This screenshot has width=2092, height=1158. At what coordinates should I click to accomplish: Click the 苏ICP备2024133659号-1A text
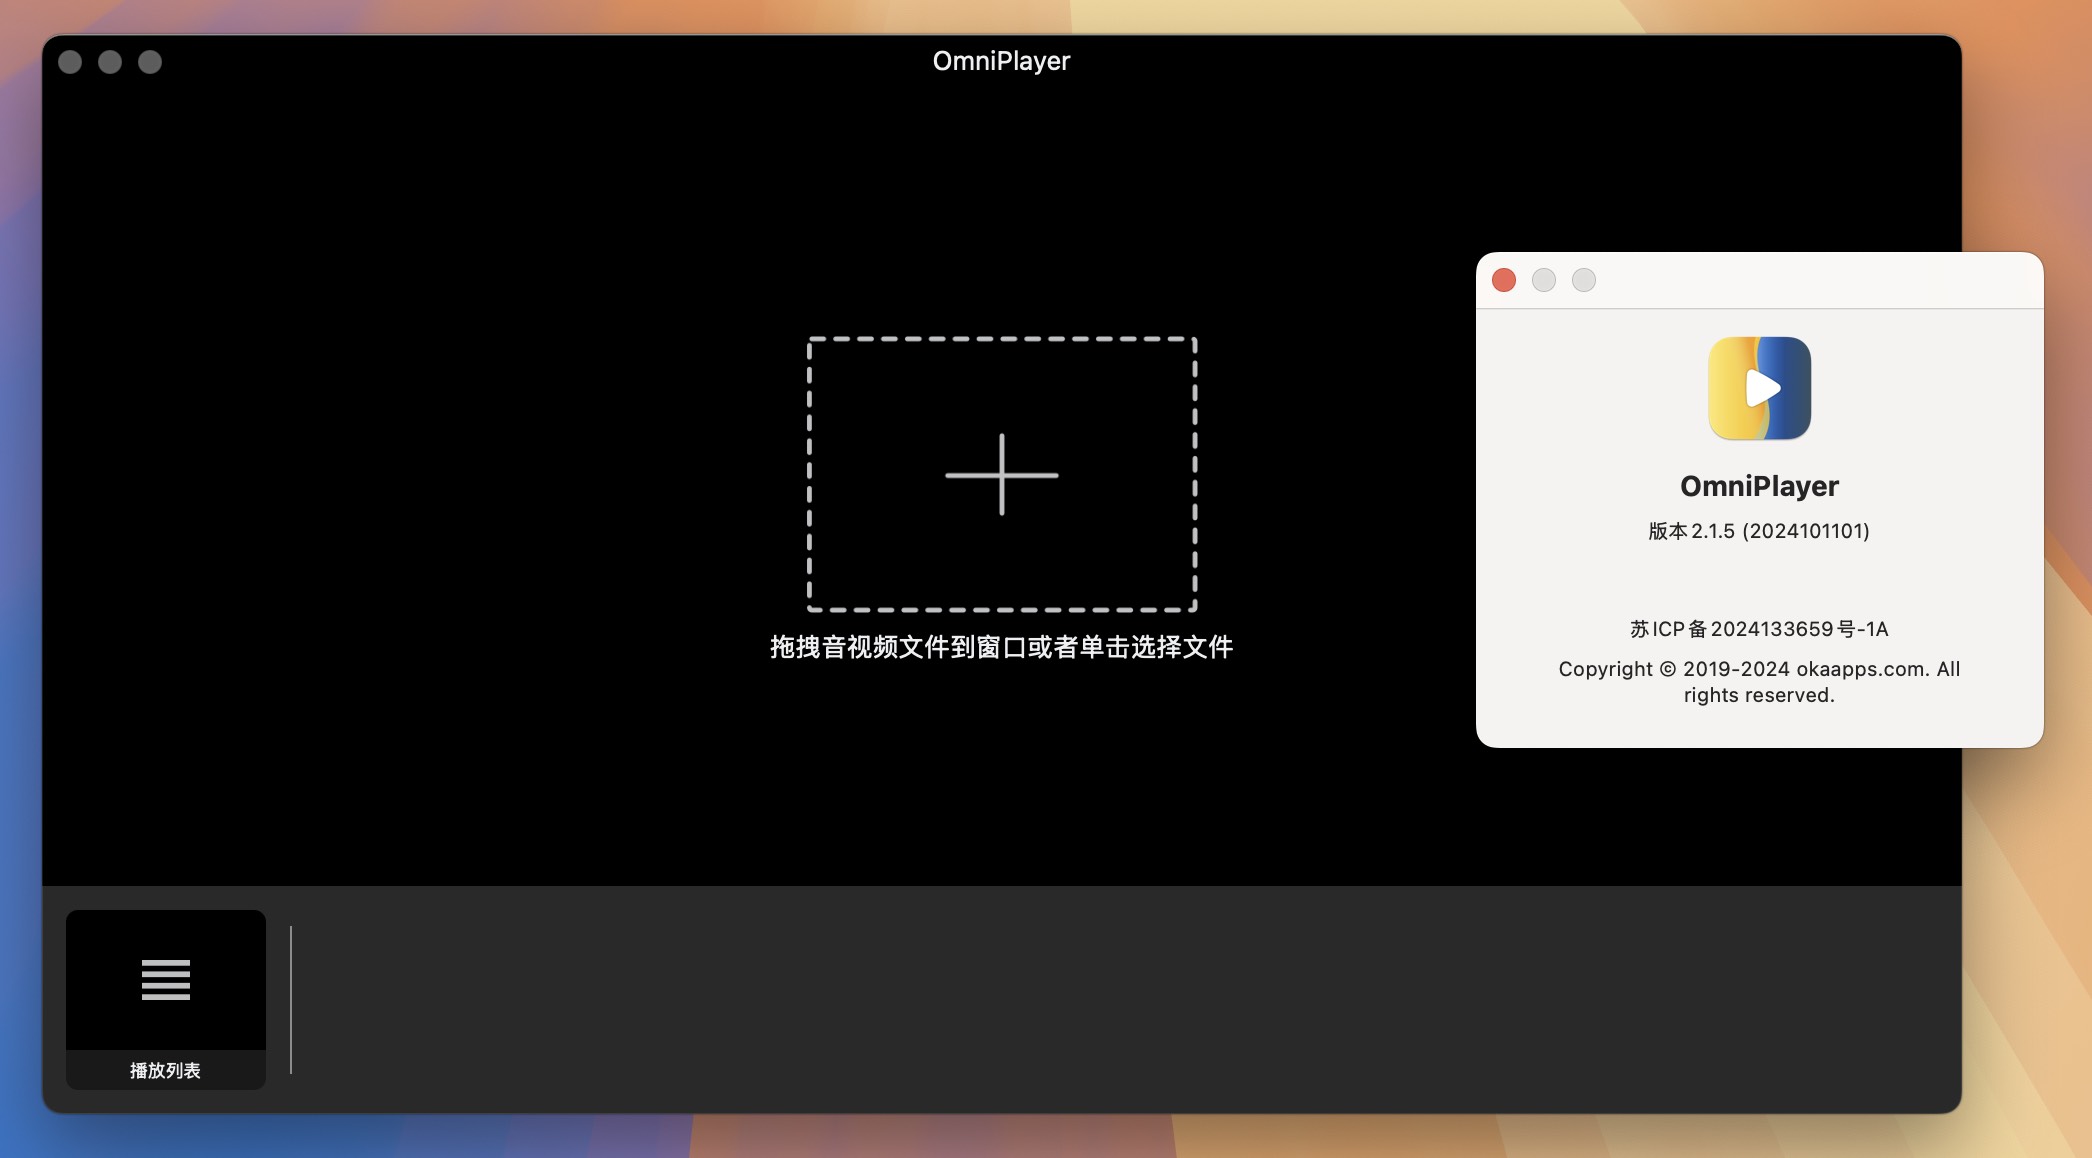pos(1759,629)
